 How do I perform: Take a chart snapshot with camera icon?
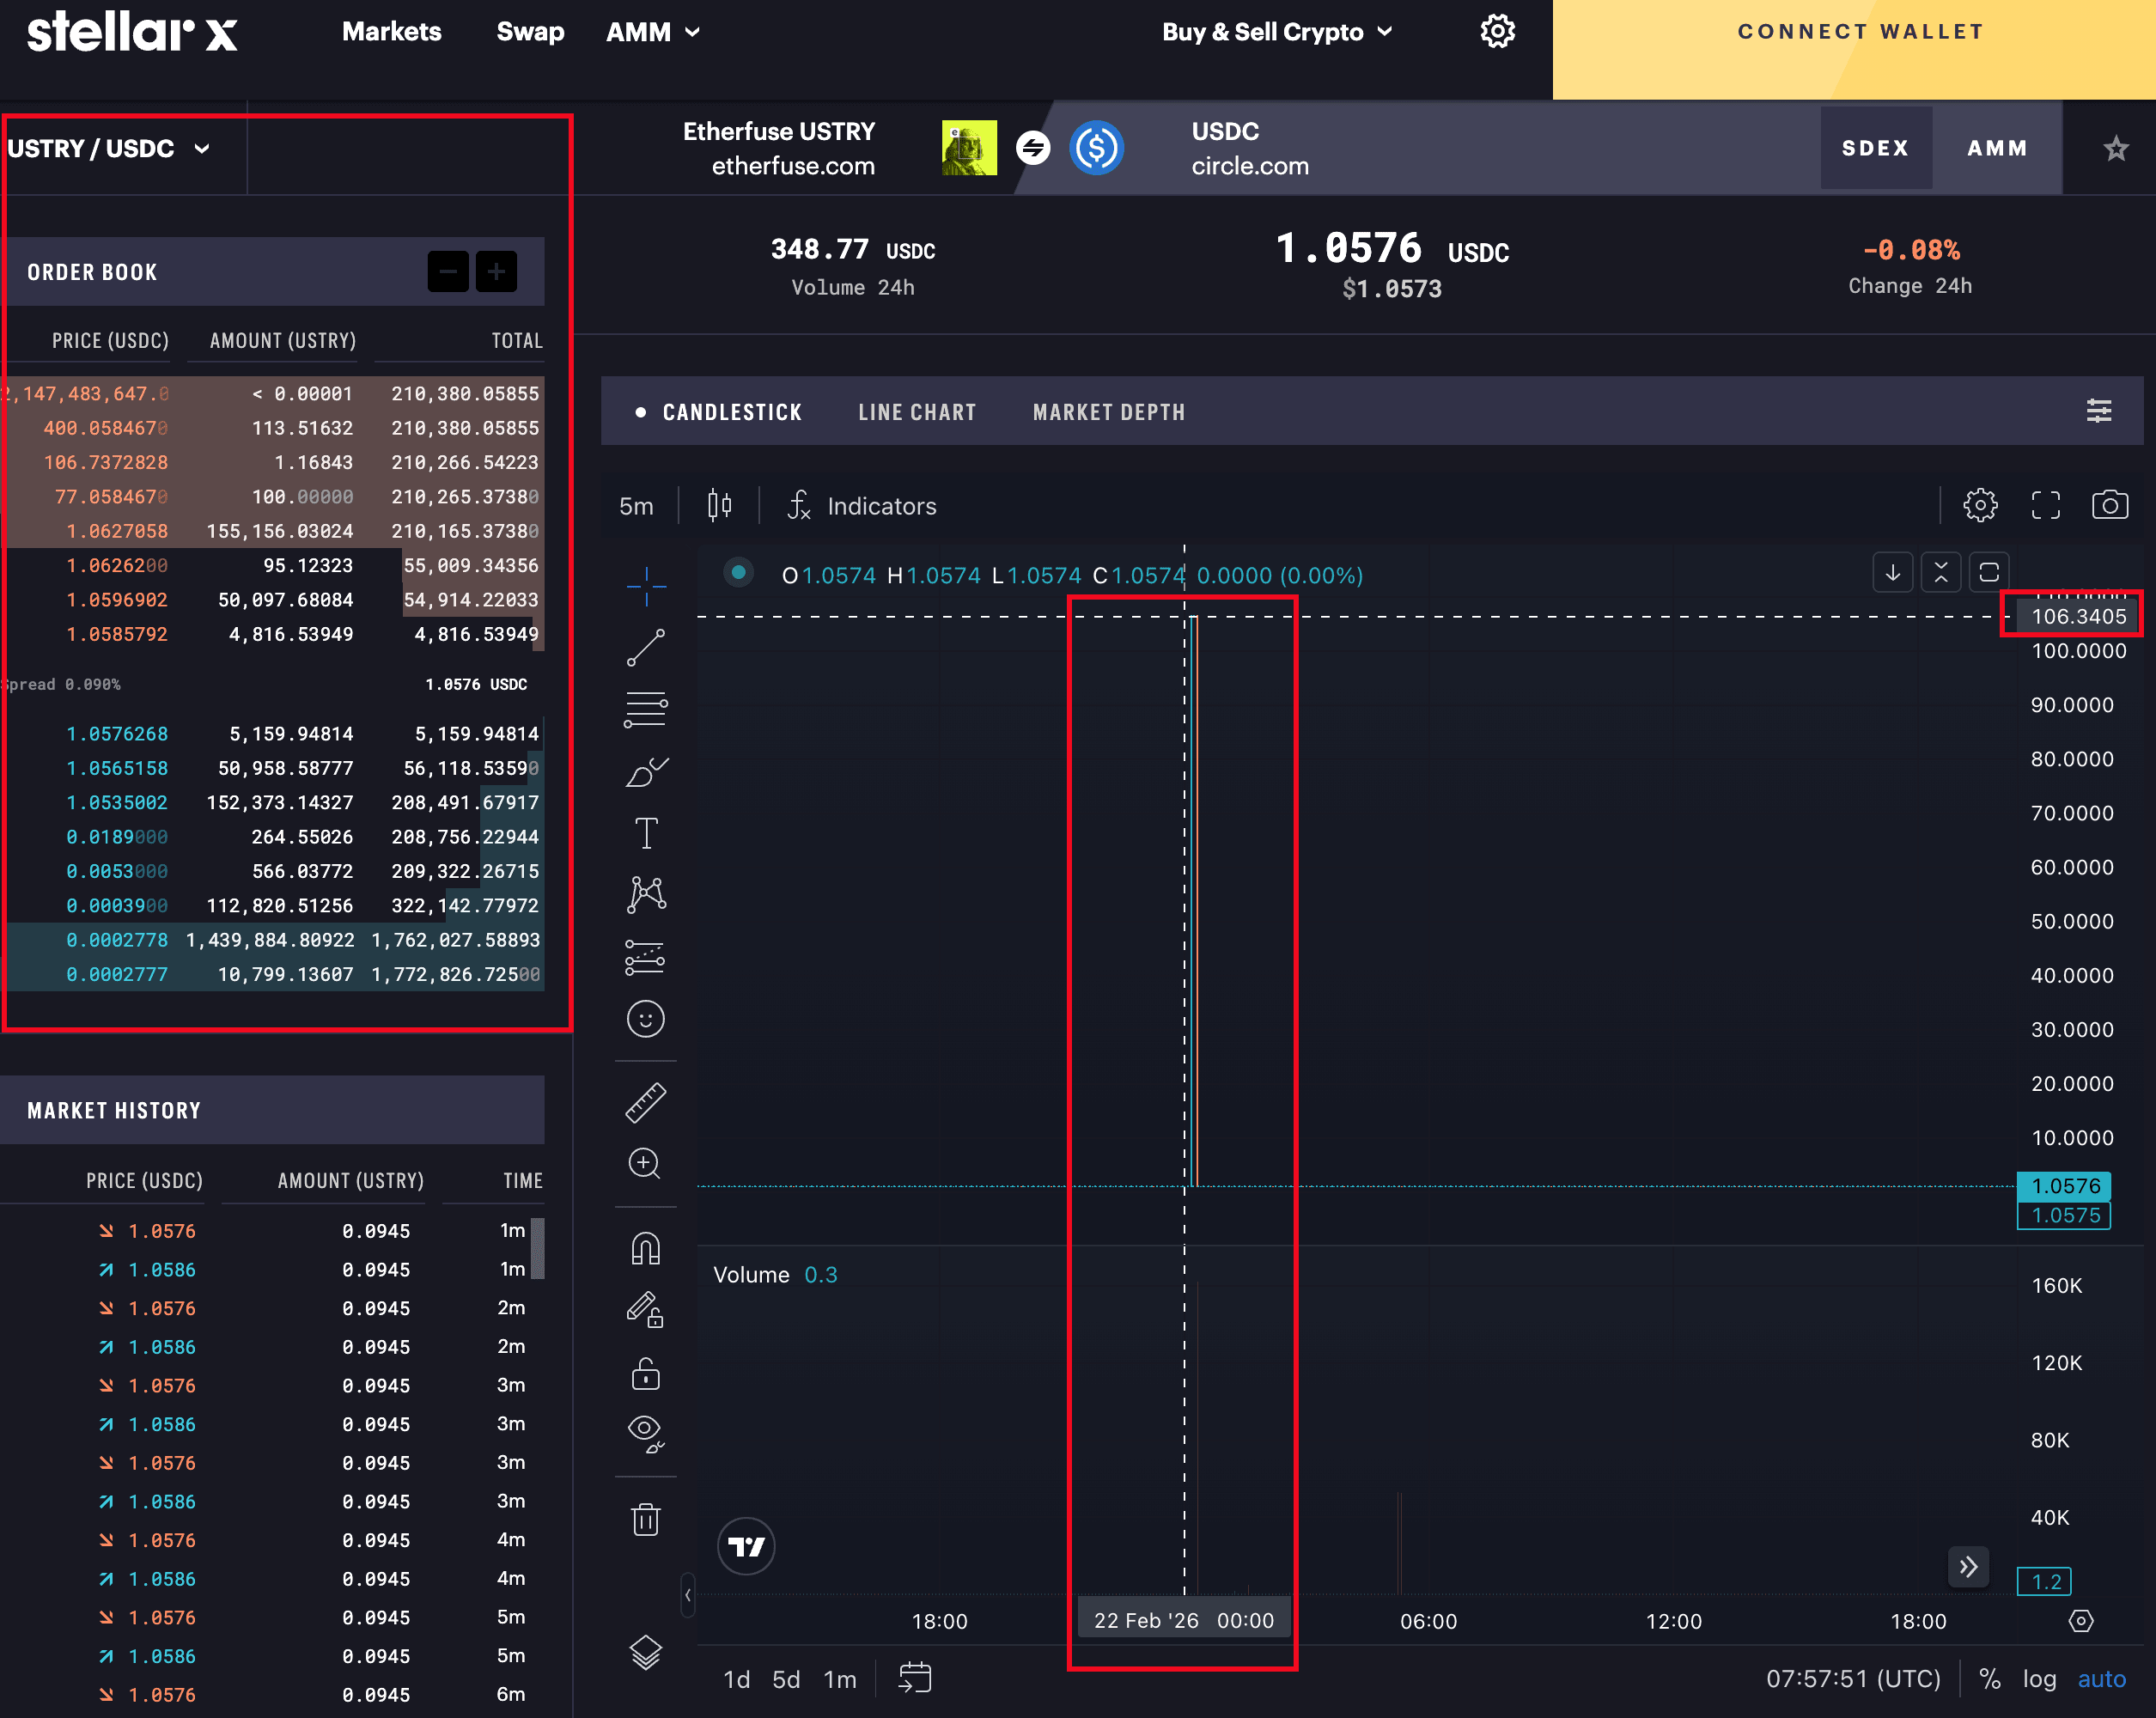[x=2109, y=505]
